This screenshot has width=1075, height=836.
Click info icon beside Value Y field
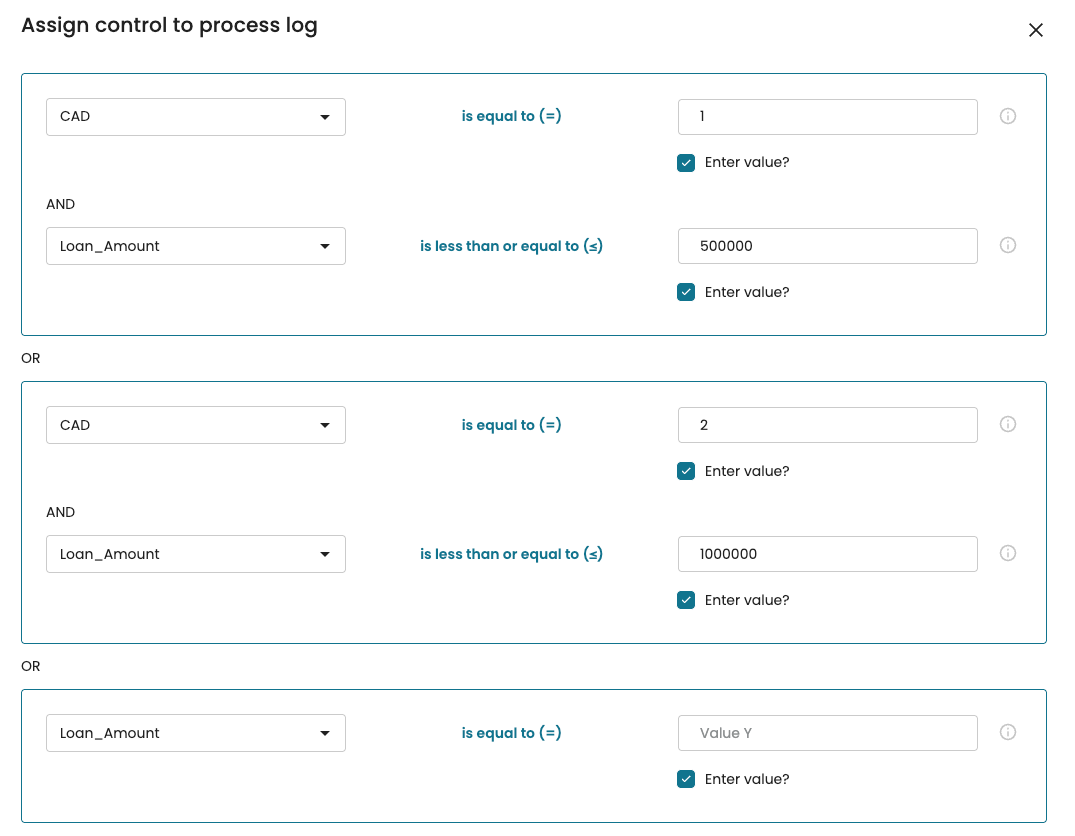point(1008,732)
